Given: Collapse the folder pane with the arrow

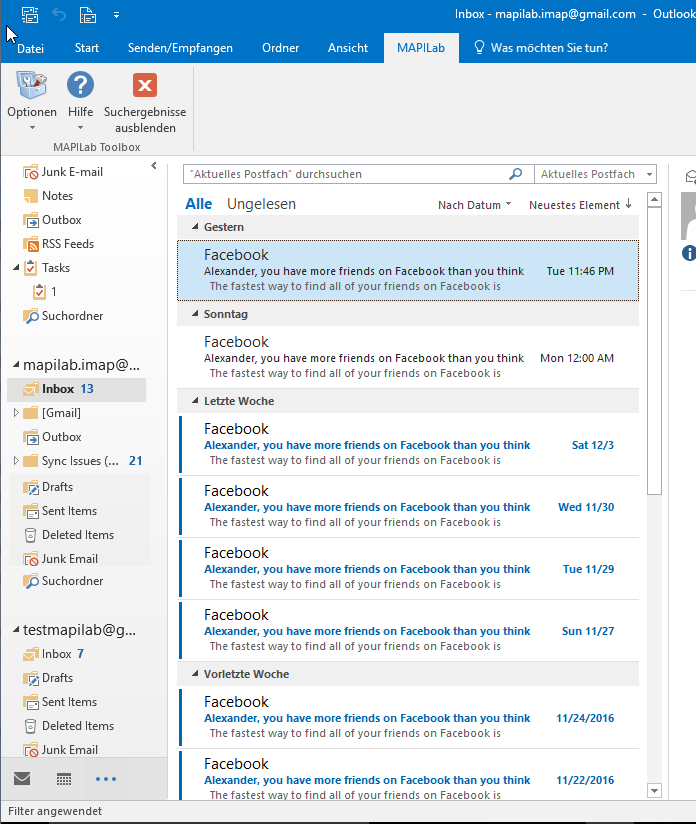Looking at the screenshot, I should [x=153, y=166].
